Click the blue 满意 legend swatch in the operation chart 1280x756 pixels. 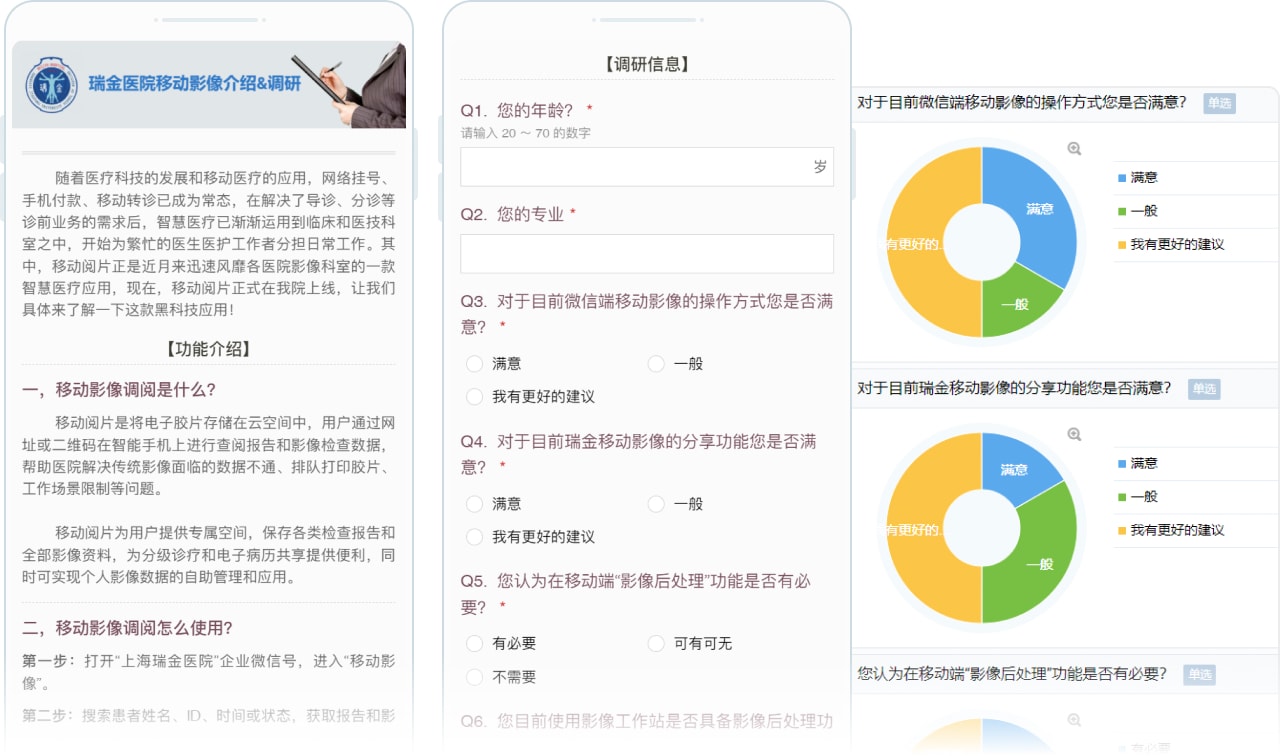coord(1122,178)
